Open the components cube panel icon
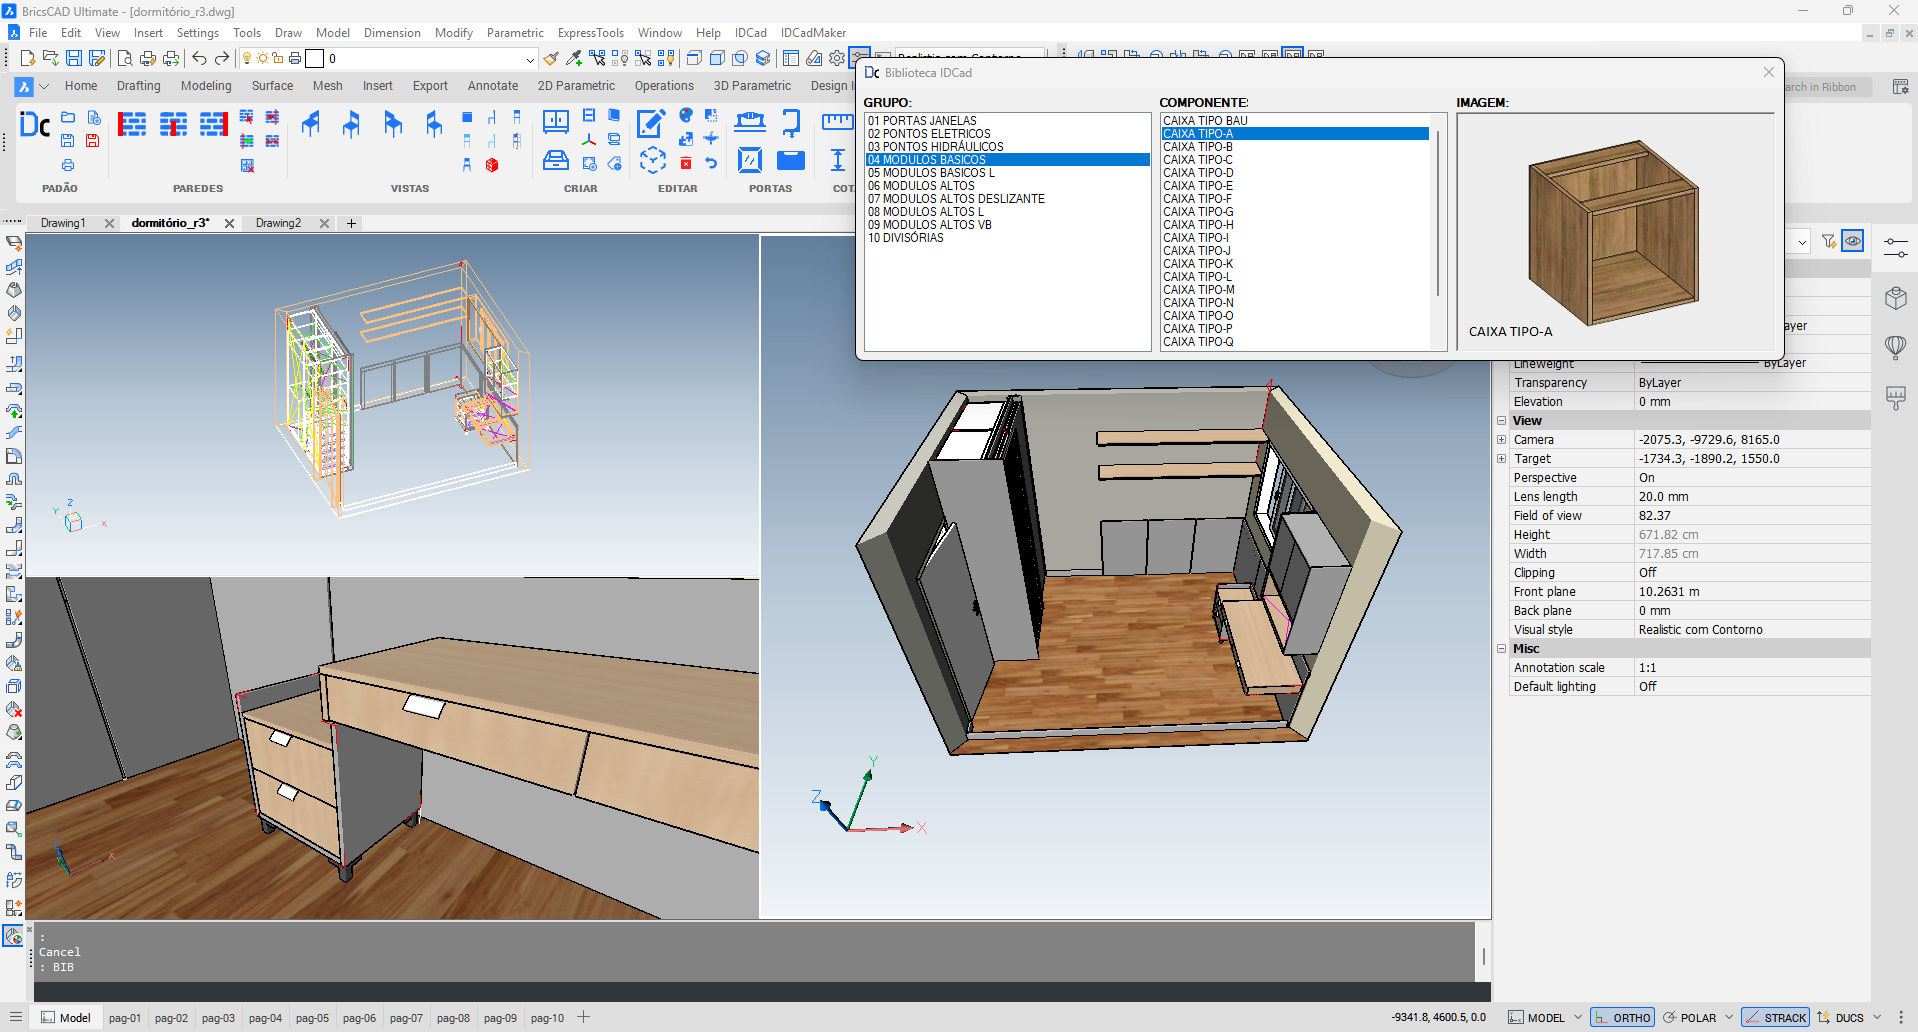The image size is (1918, 1032). [x=1895, y=298]
